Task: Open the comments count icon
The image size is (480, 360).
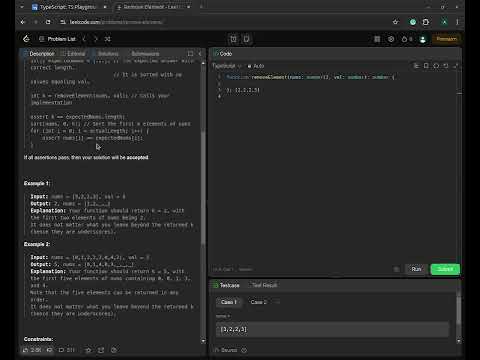Action: pyautogui.click(x=67, y=350)
